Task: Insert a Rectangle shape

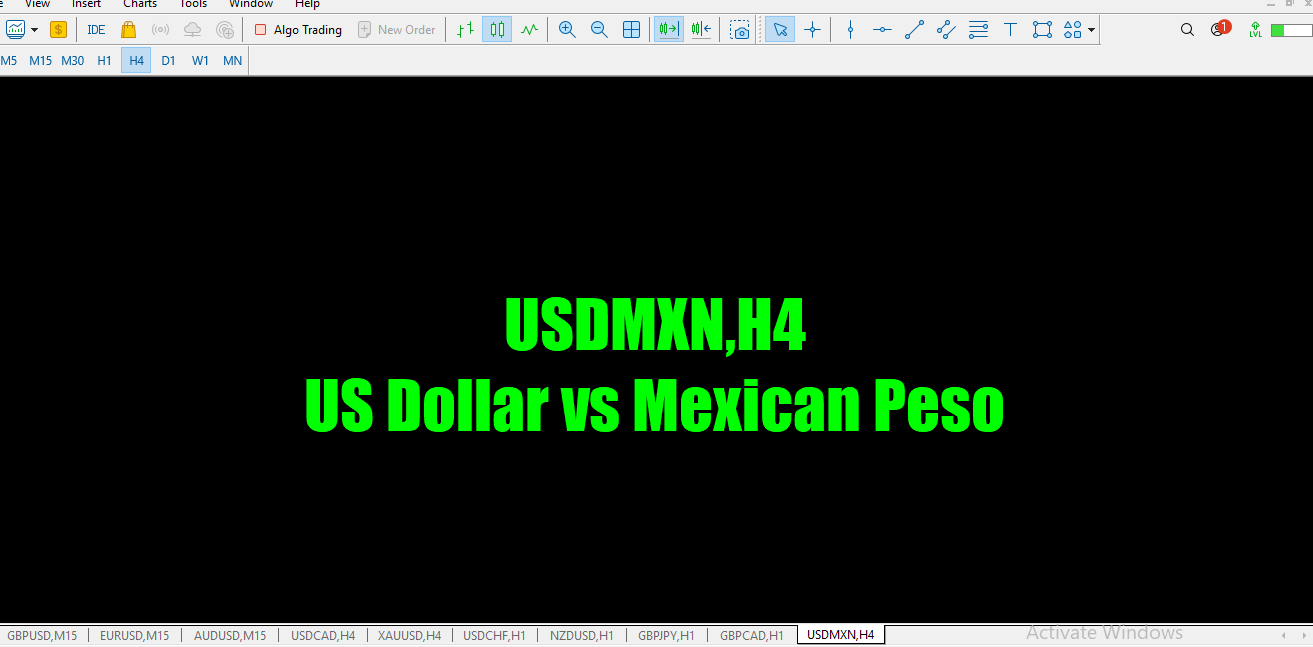Action: [1041, 29]
